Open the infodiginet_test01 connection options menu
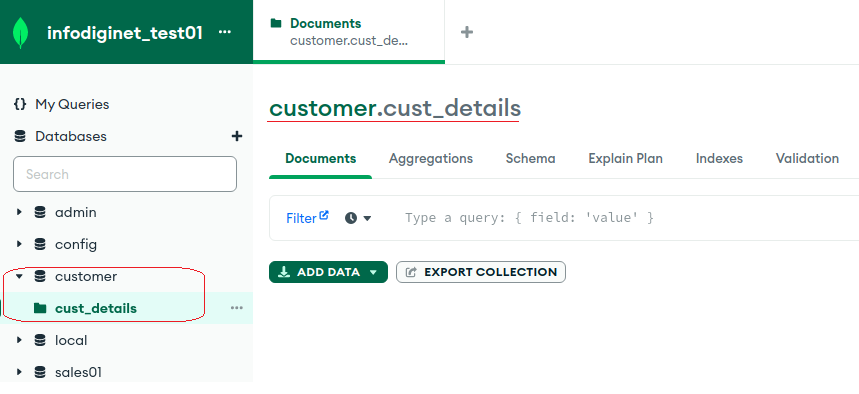859x394 pixels. 225,32
